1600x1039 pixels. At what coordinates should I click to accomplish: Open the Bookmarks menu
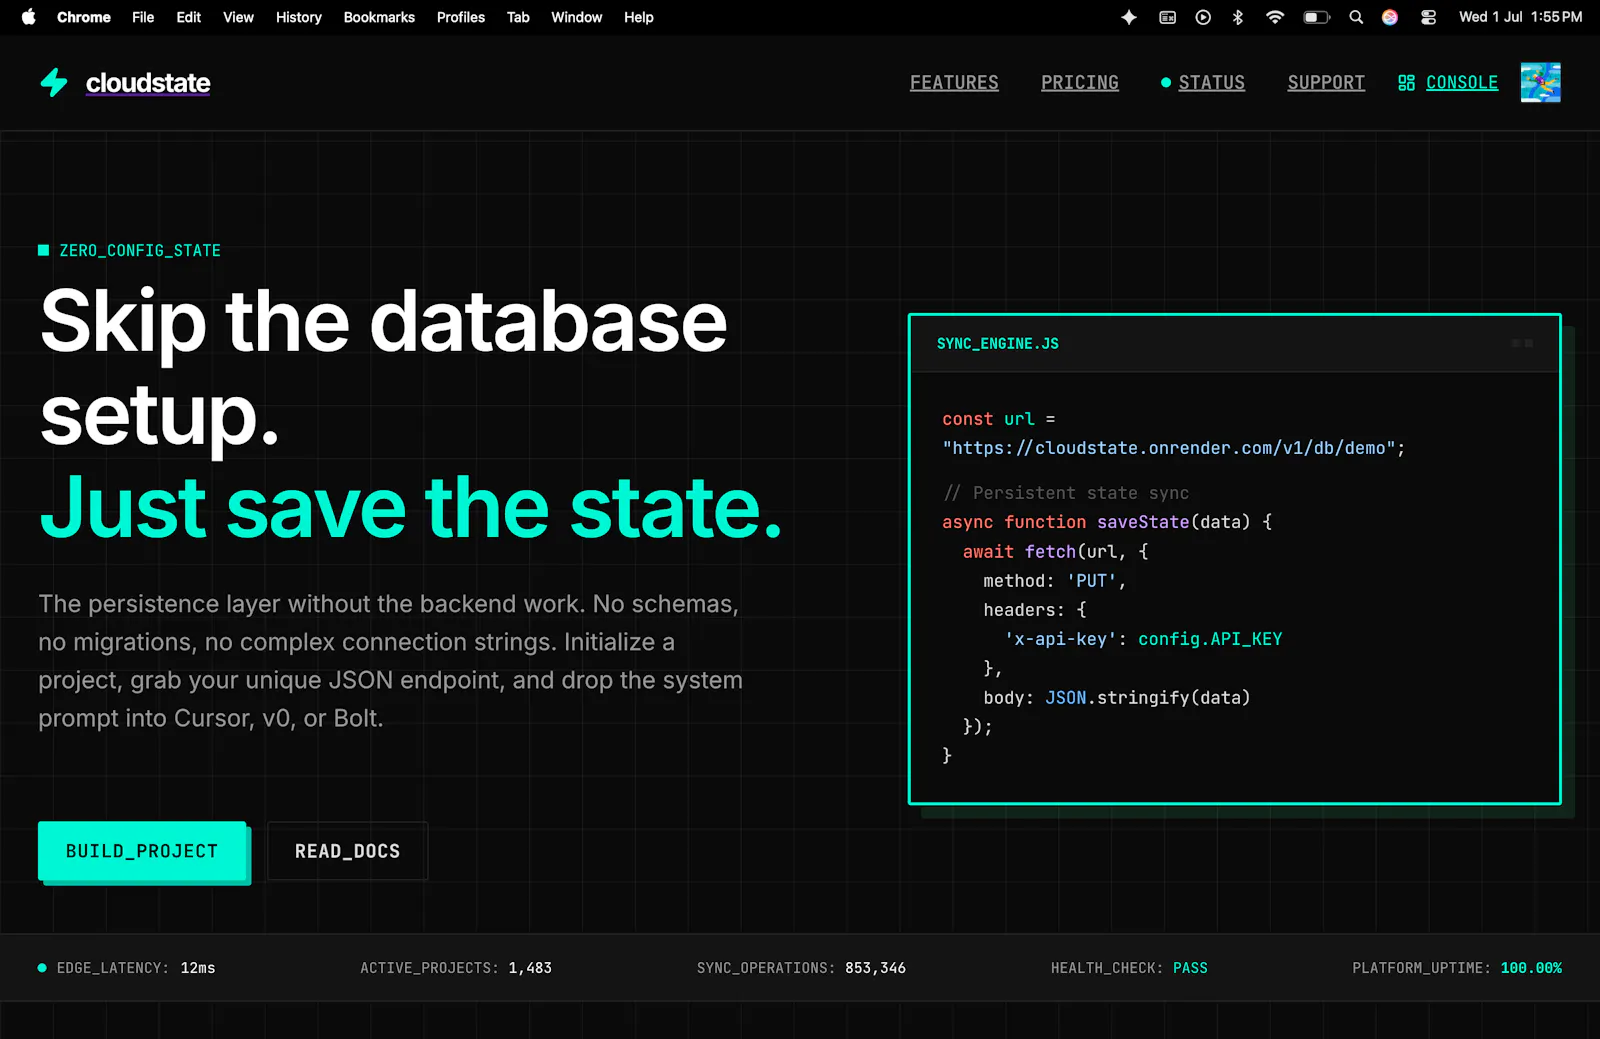point(379,17)
